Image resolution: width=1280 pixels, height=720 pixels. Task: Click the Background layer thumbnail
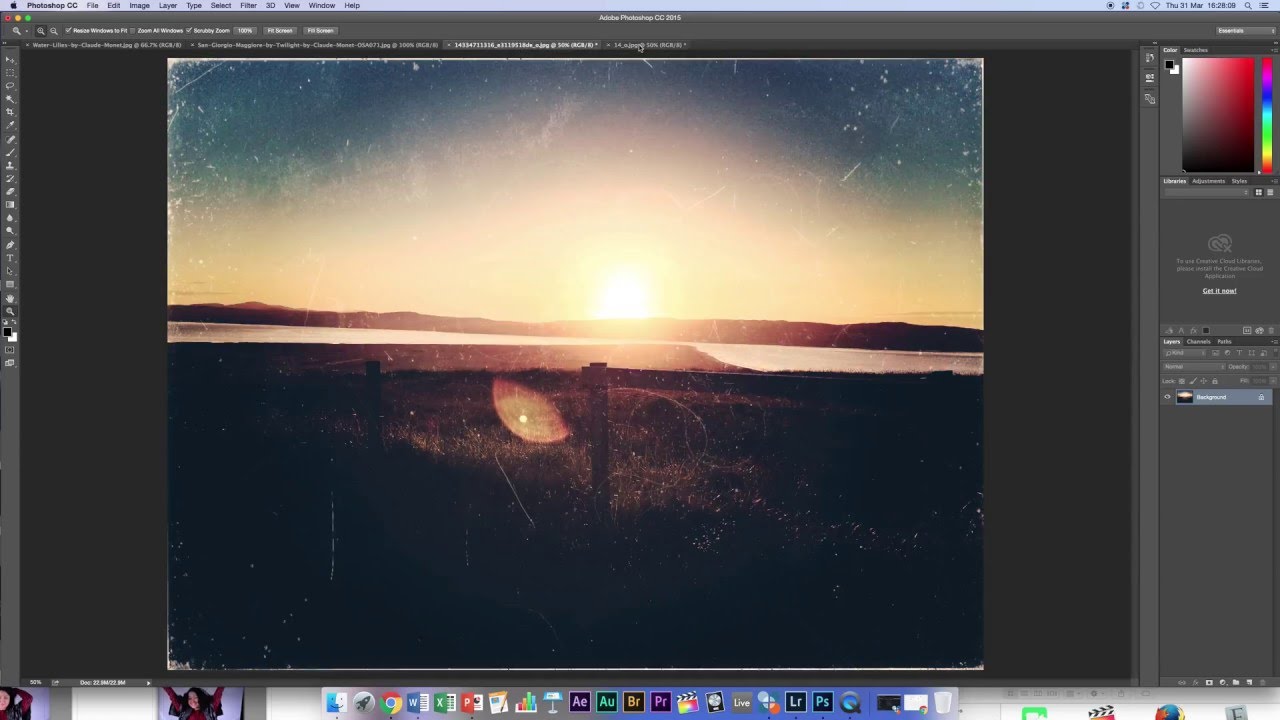point(1185,397)
